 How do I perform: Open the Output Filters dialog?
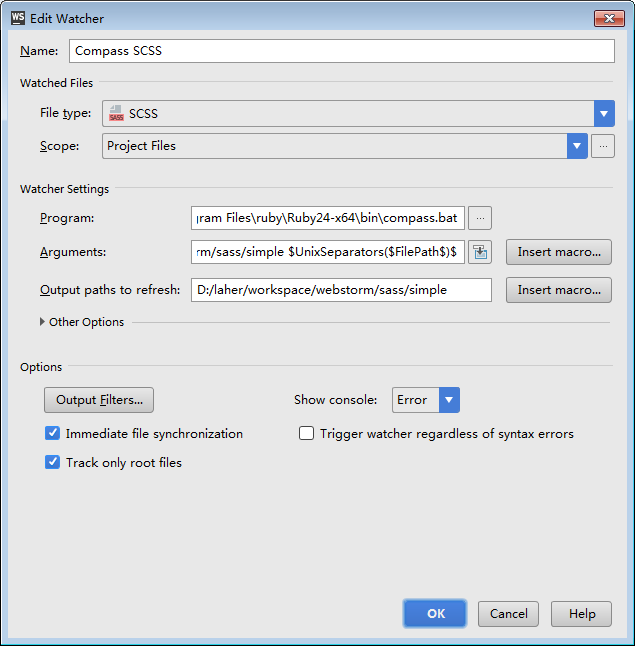(99, 400)
